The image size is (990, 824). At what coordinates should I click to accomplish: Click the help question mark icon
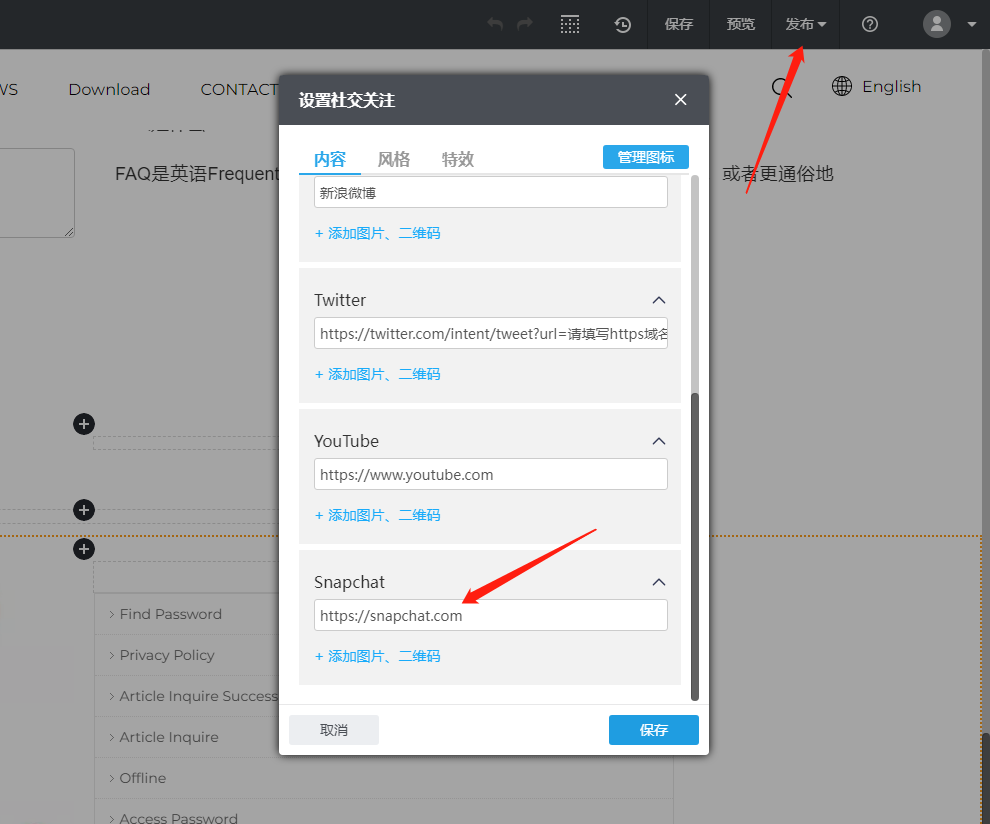coord(868,24)
